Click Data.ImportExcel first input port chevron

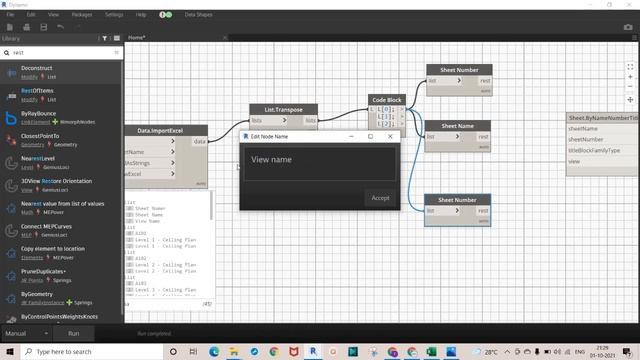point(173,141)
